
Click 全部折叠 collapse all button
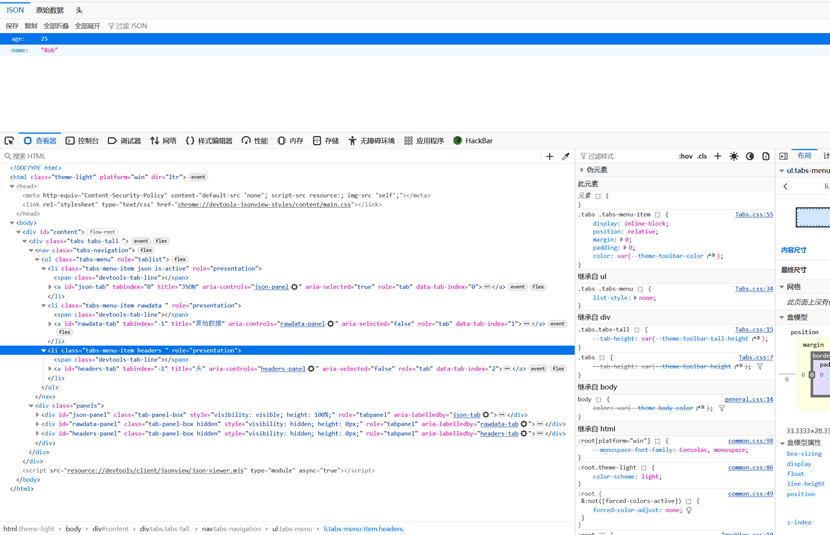56,26
